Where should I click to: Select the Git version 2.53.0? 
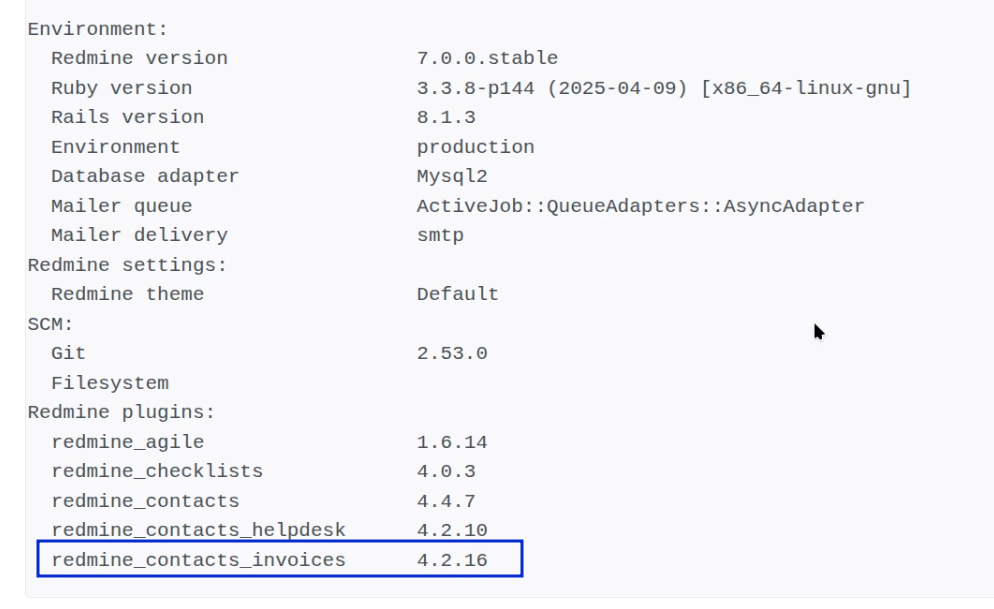pyautogui.click(x=452, y=353)
